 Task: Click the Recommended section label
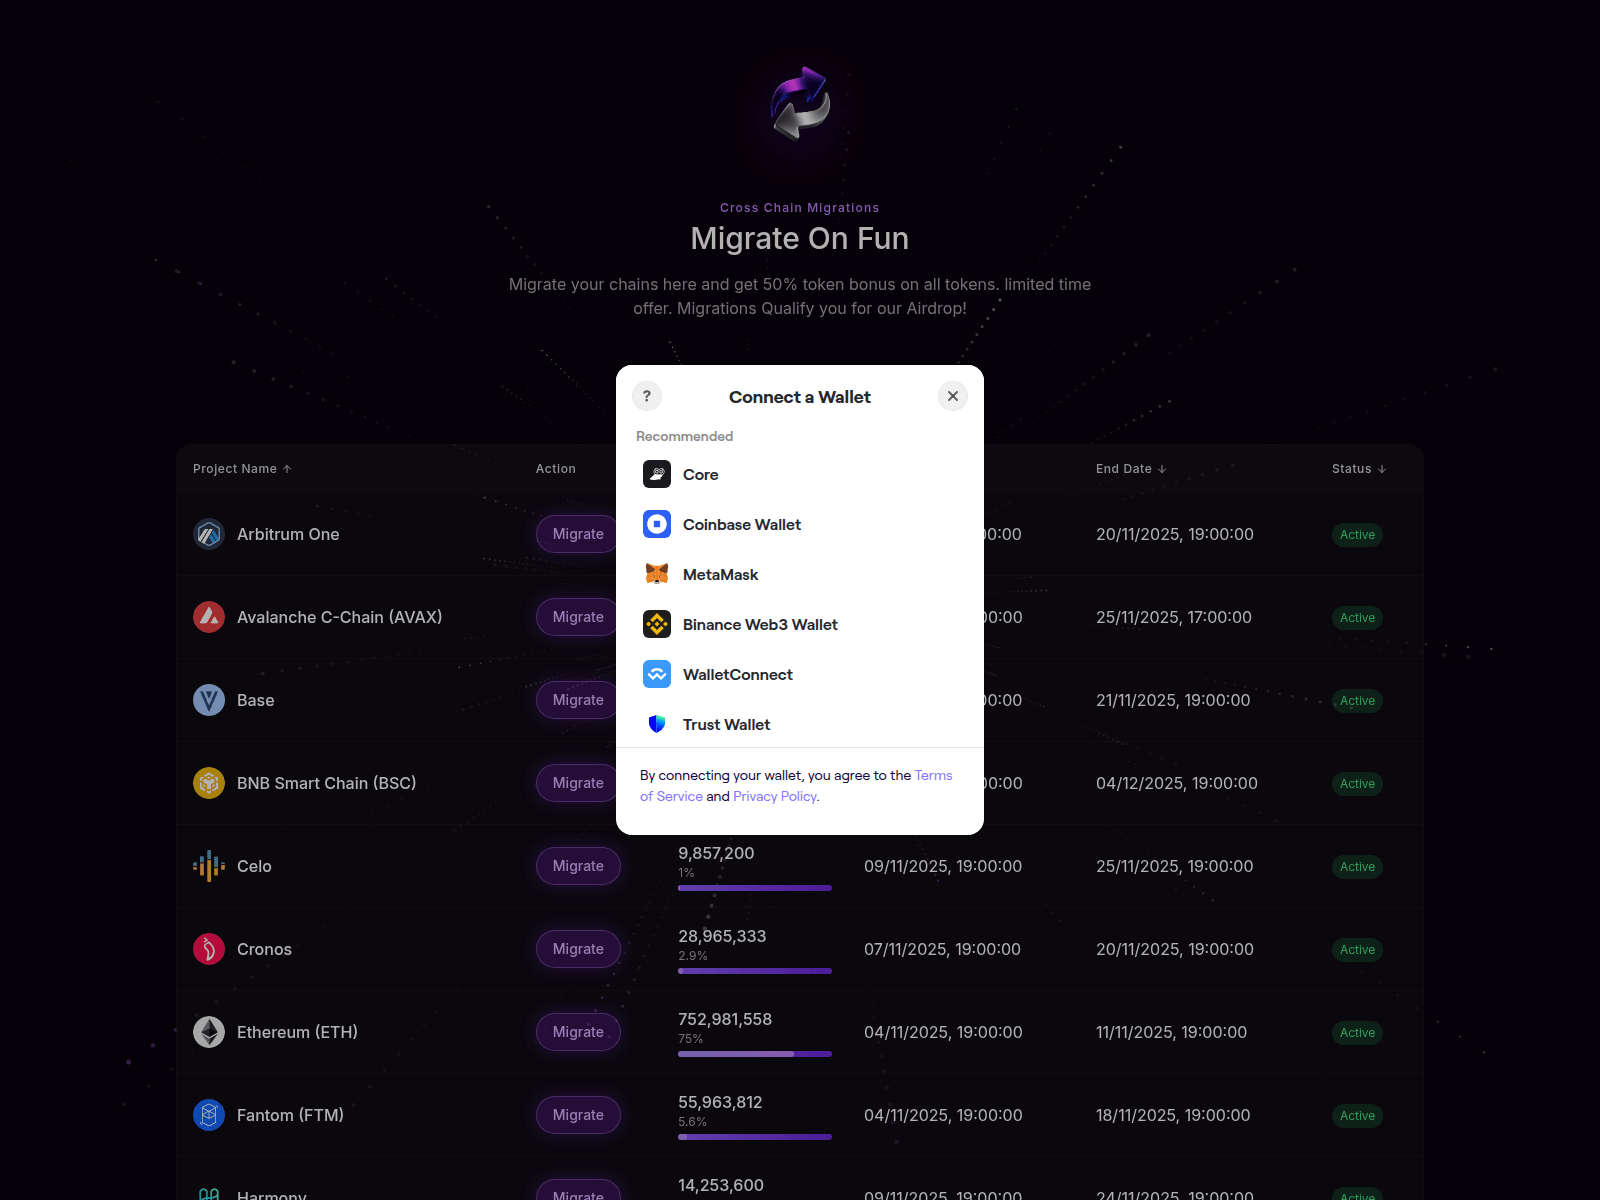click(x=685, y=436)
